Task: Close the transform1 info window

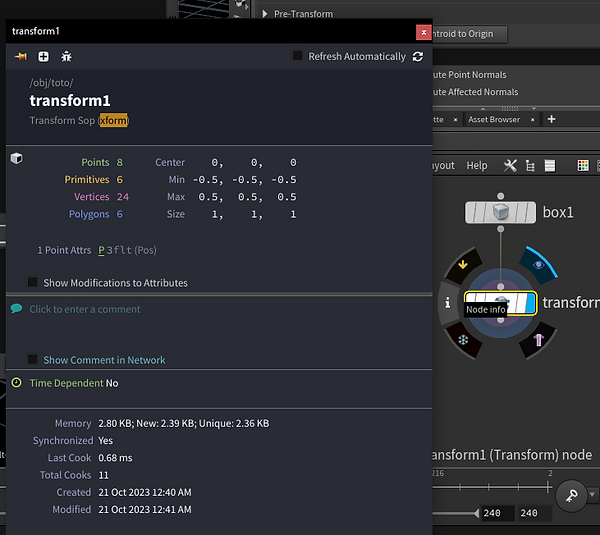Action: 424,33
